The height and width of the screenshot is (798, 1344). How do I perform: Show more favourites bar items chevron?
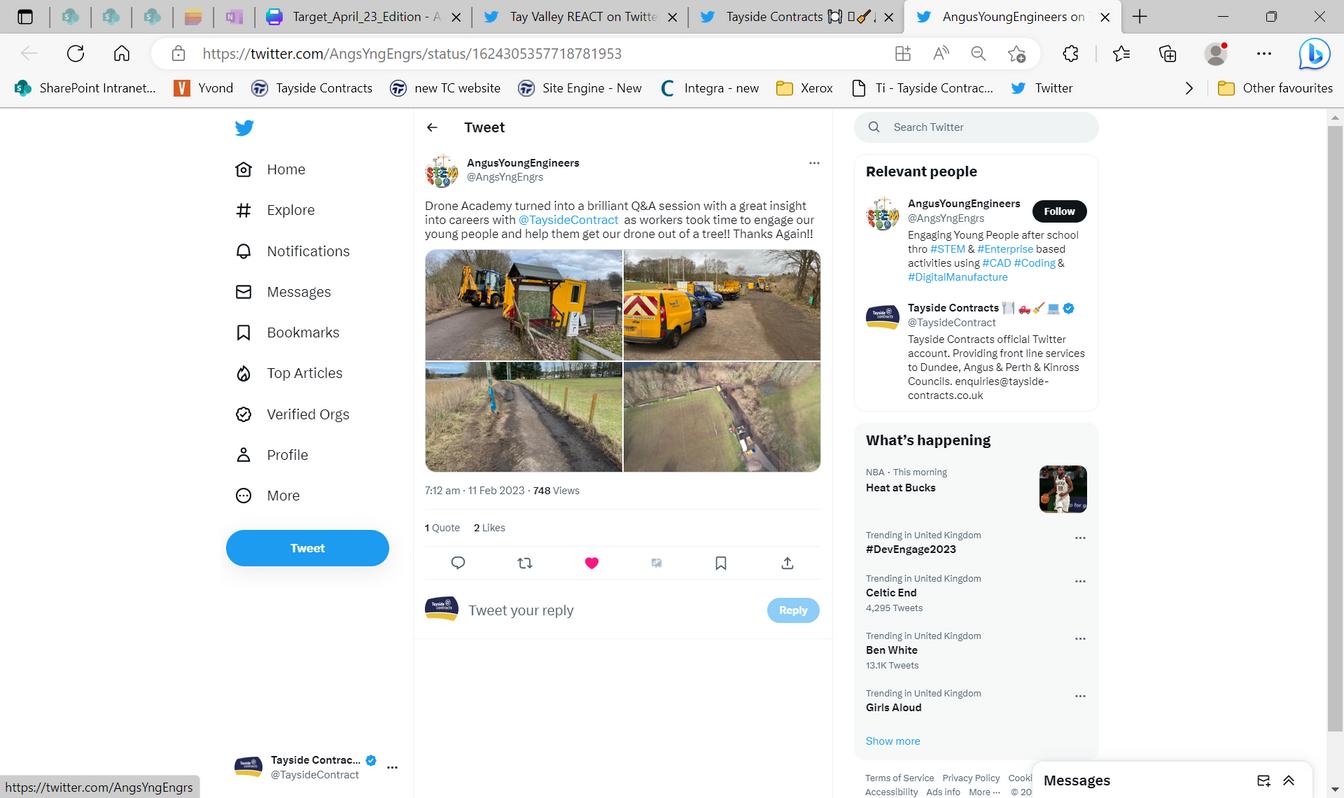(1189, 88)
